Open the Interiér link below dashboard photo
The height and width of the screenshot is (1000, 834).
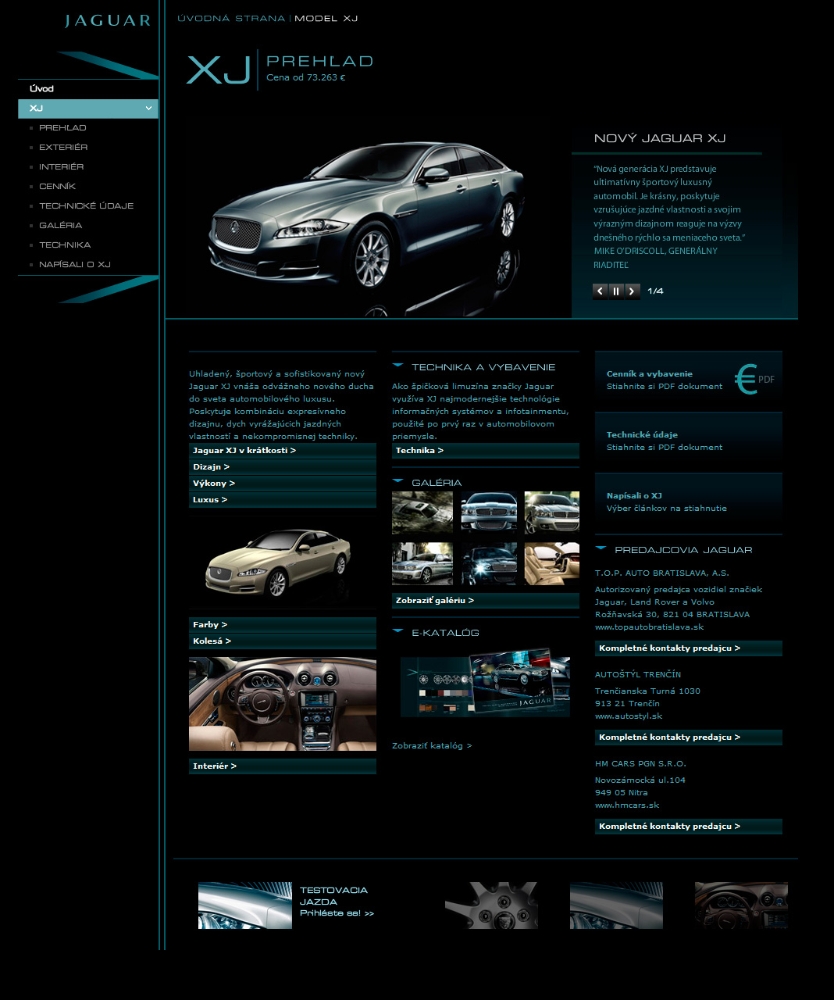point(282,767)
